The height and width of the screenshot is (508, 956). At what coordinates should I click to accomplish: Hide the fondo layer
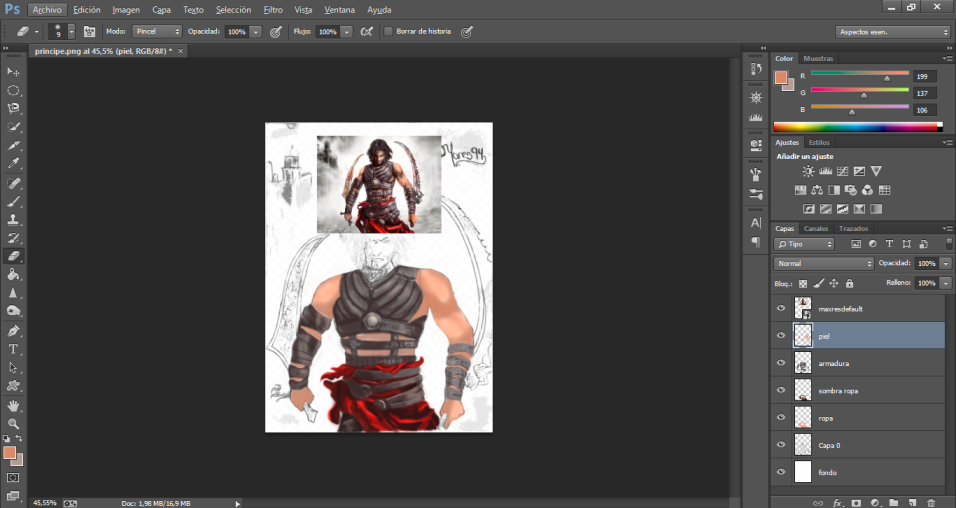[x=781, y=472]
